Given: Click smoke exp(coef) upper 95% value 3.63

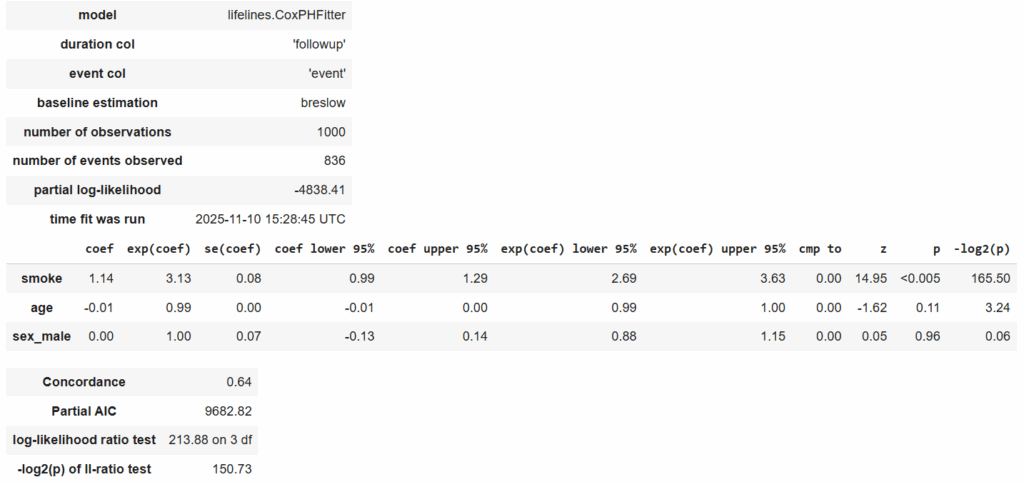Looking at the screenshot, I should click(x=773, y=278).
